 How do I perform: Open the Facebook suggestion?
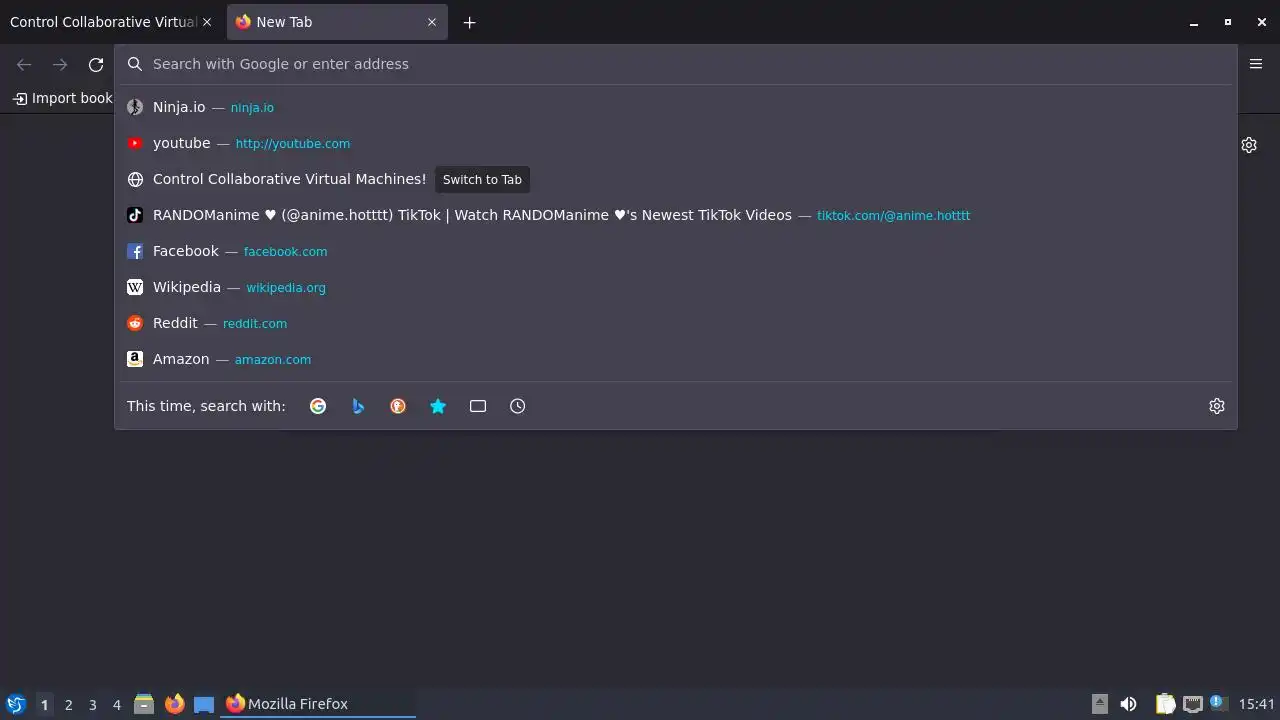coord(676,251)
